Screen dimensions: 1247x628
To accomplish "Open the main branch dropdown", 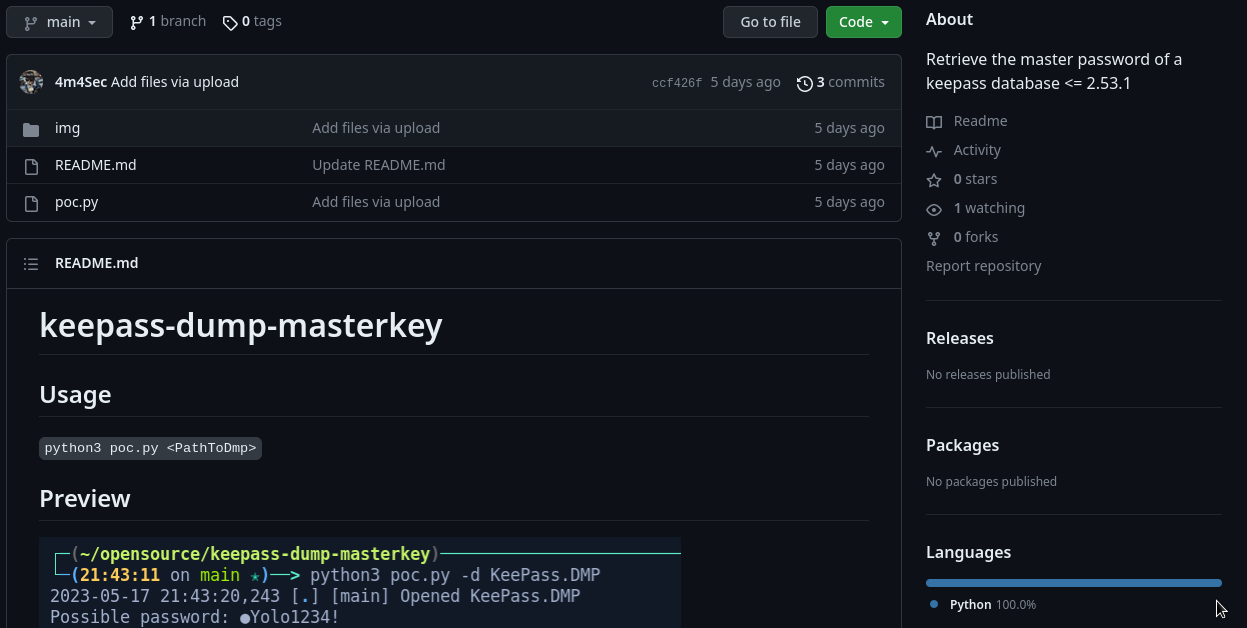I will point(60,22).
